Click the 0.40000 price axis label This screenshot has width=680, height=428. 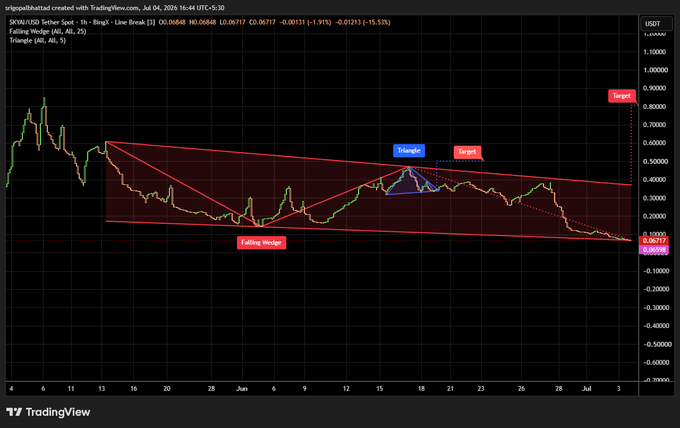pyautogui.click(x=655, y=180)
